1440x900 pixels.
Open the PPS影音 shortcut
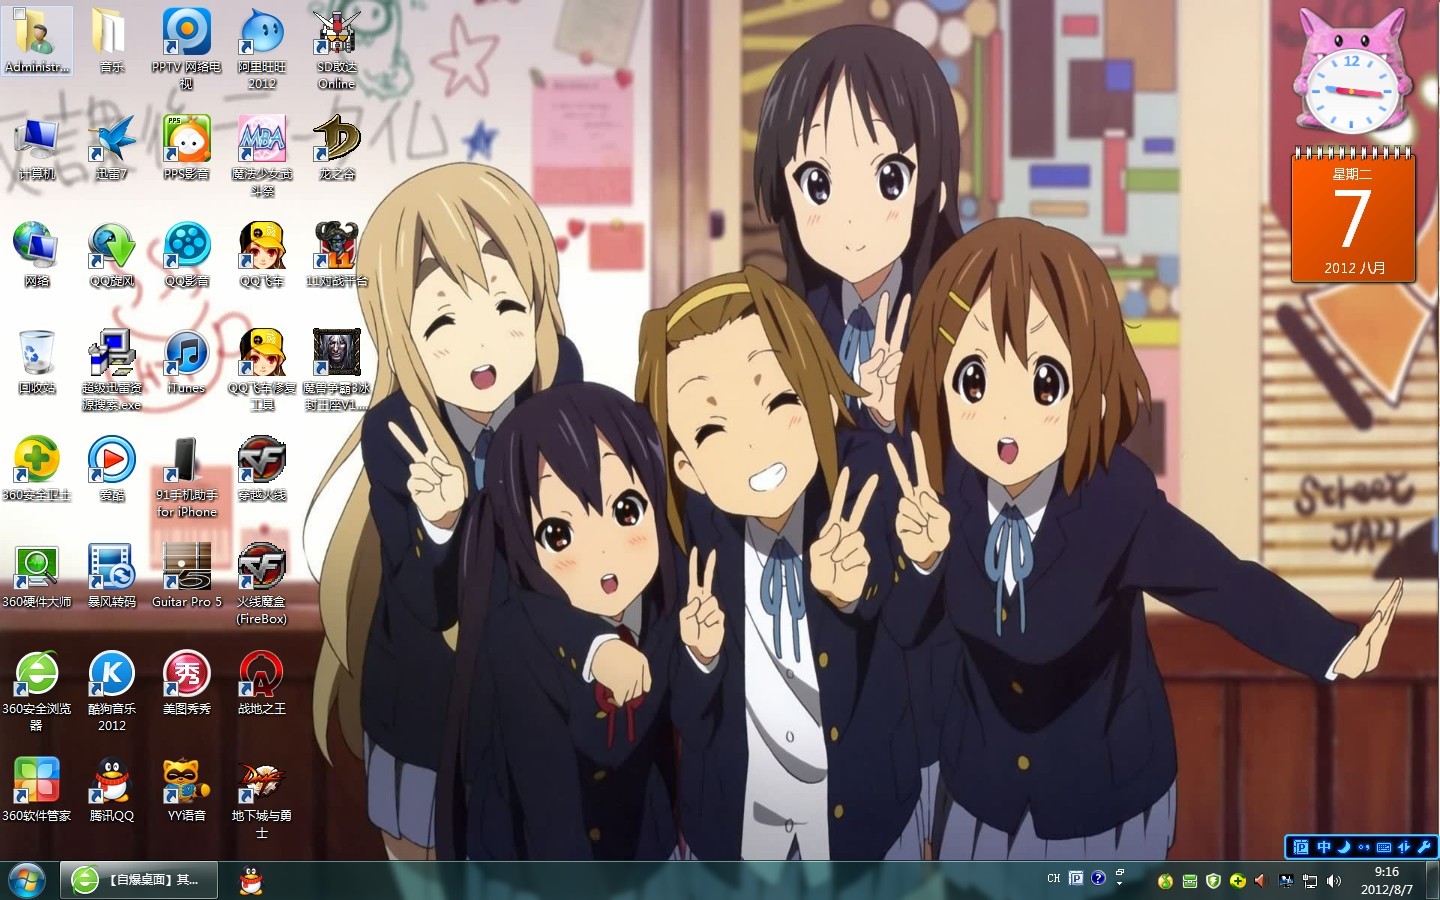(187, 146)
